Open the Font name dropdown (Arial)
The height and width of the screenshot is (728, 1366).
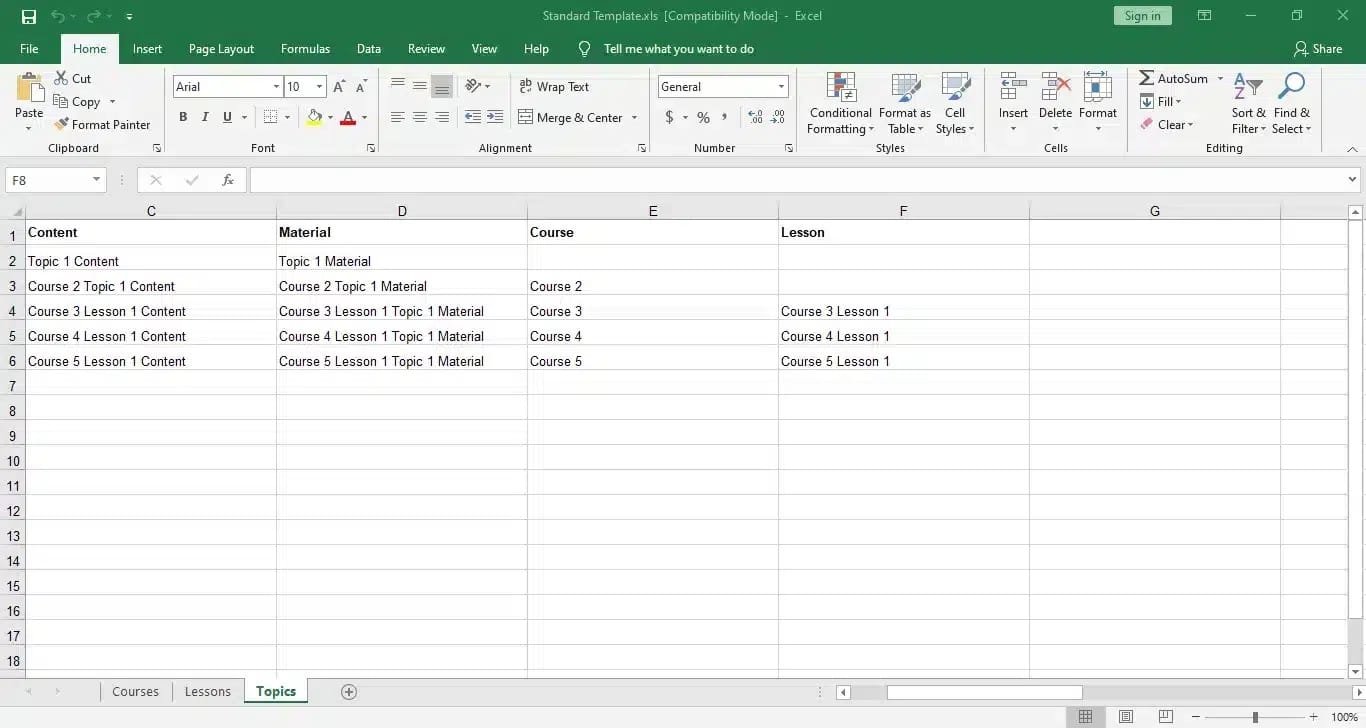(x=276, y=87)
